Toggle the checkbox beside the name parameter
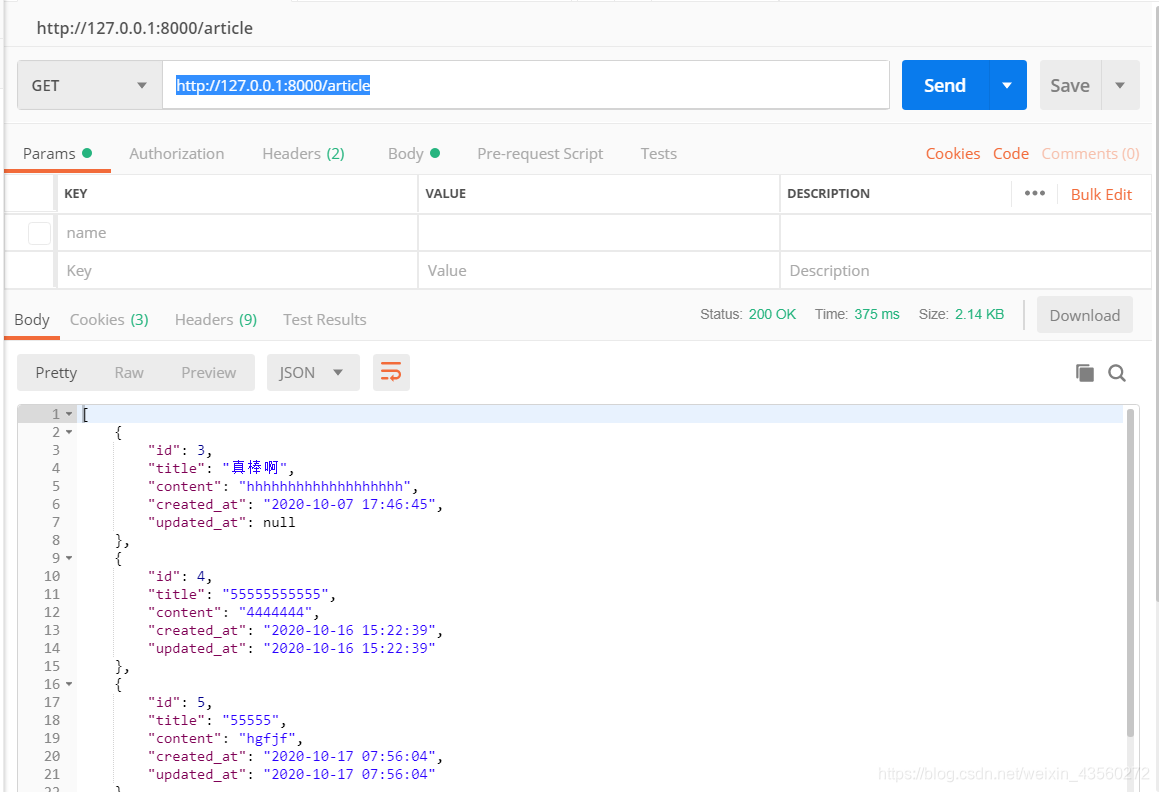Screen dimensions: 1159x792 pos(39,233)
